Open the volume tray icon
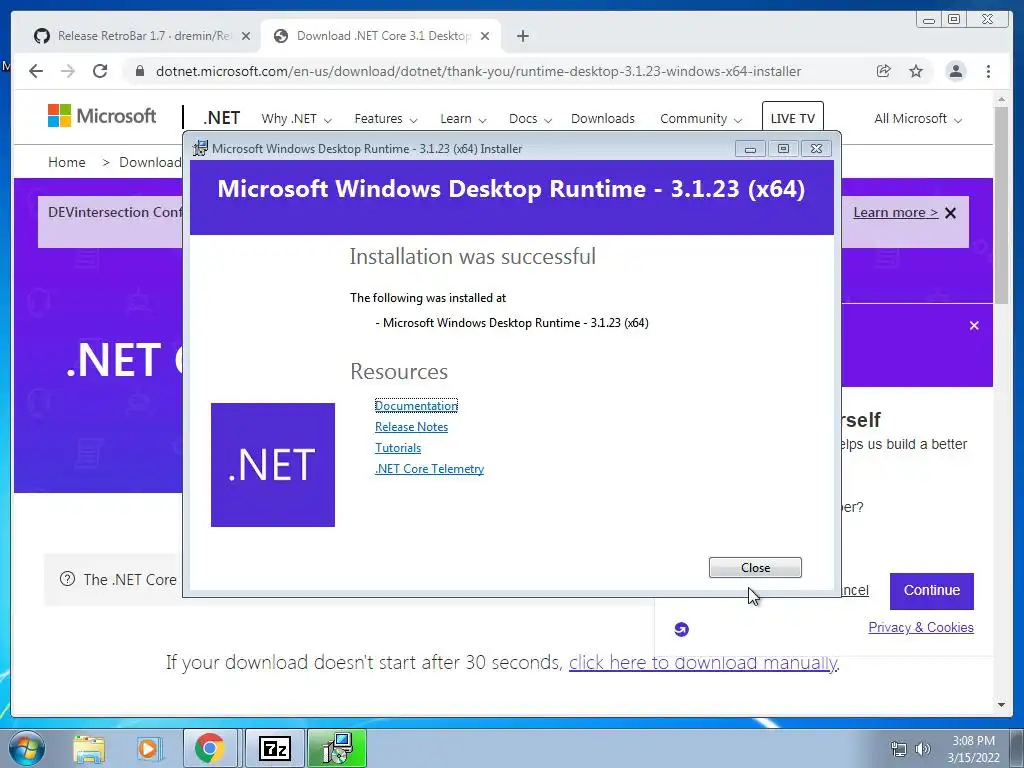The width and height of the screenshot is (1024, 768). 922,749
